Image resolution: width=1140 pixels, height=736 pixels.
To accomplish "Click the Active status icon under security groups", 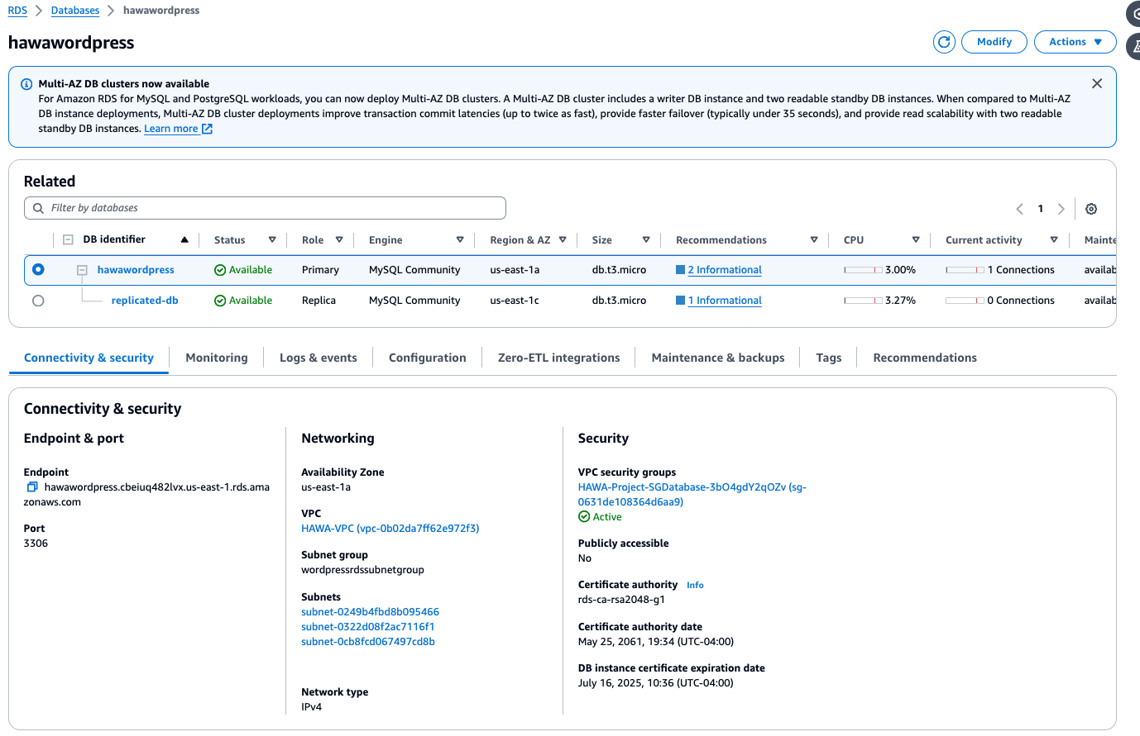I will [584, 516].
